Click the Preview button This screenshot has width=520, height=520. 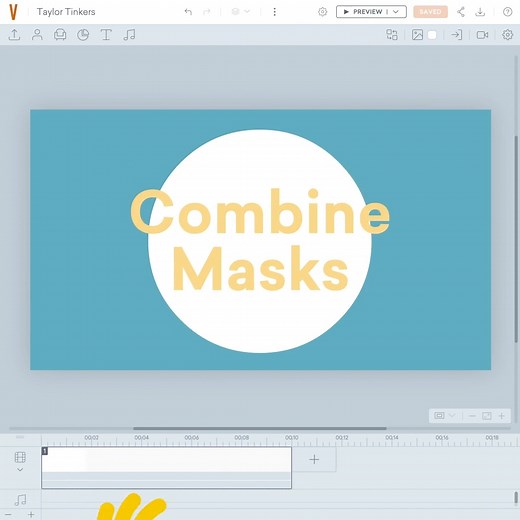point(363,12)
